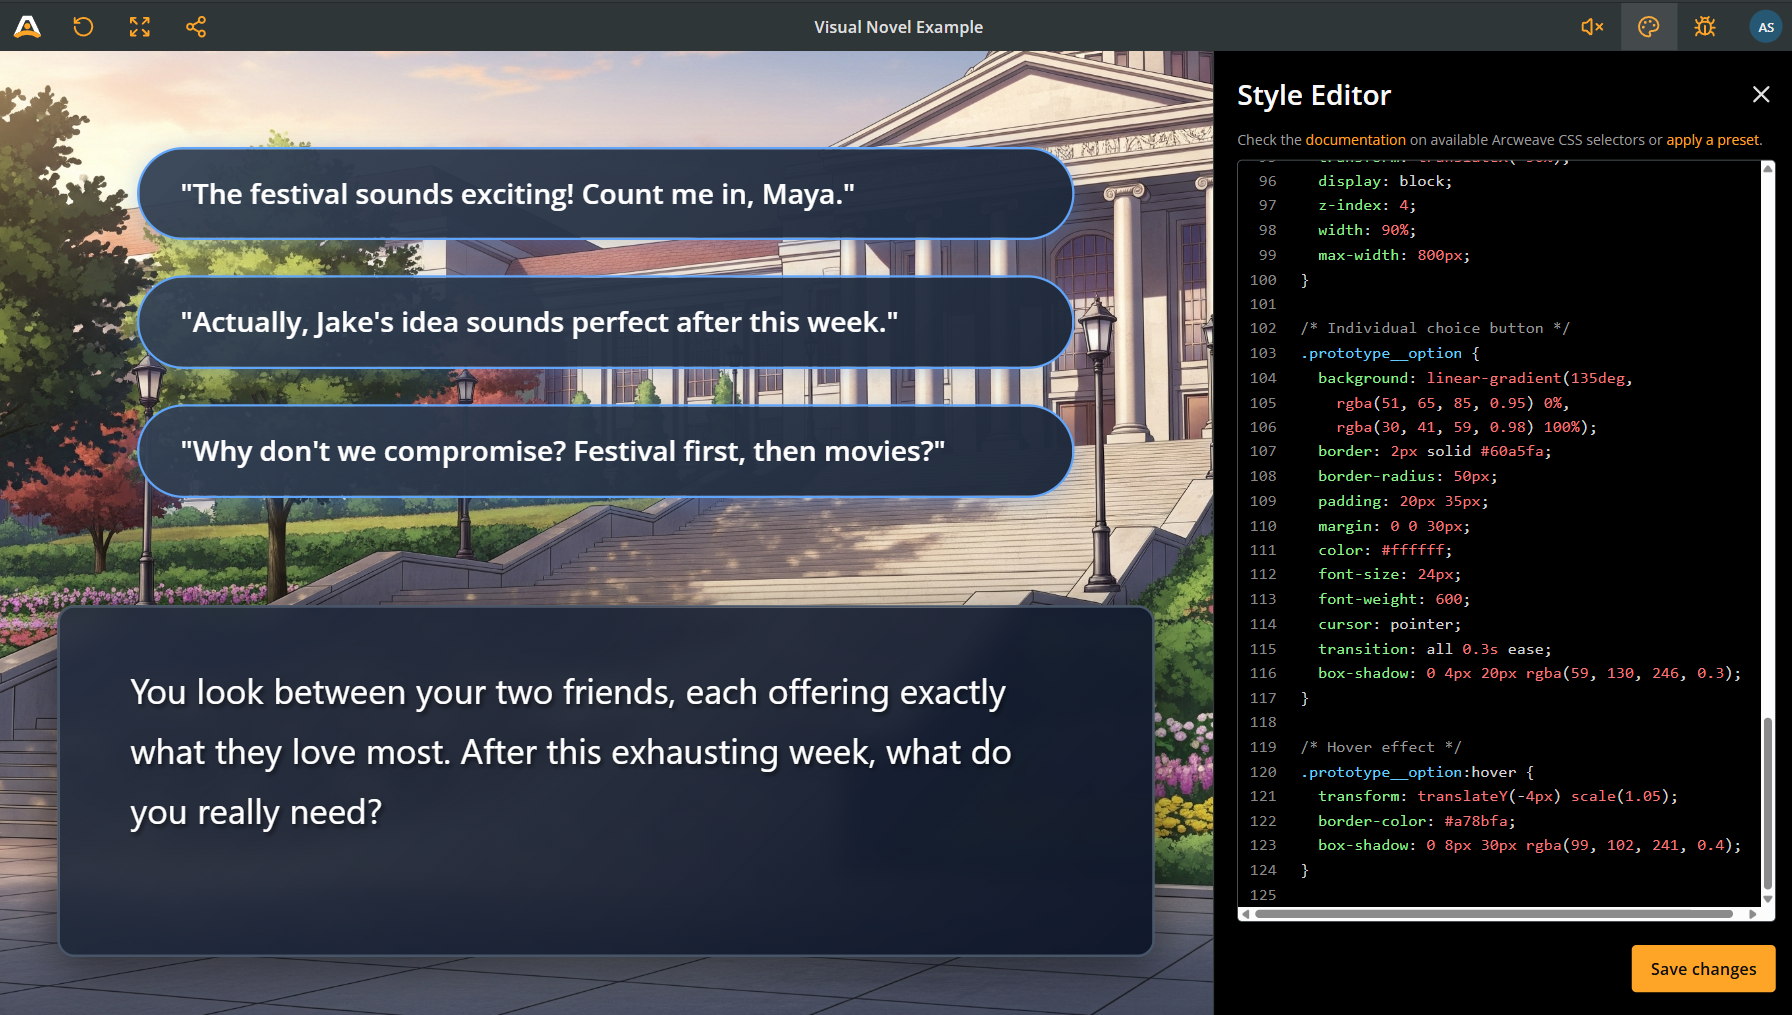Choose "The festival sounds exciting" option
1792x1015 pixels.
coord(605,194)
